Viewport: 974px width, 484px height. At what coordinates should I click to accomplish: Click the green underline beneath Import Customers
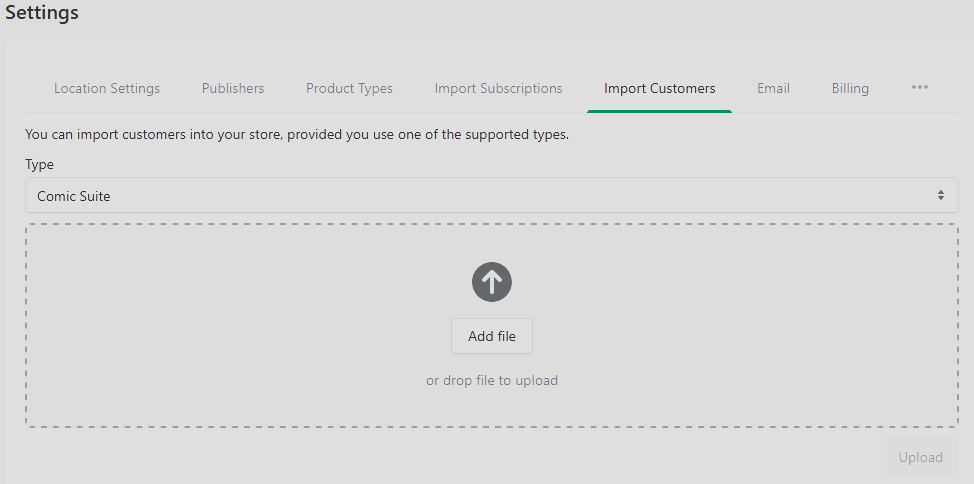coord(659,111)
